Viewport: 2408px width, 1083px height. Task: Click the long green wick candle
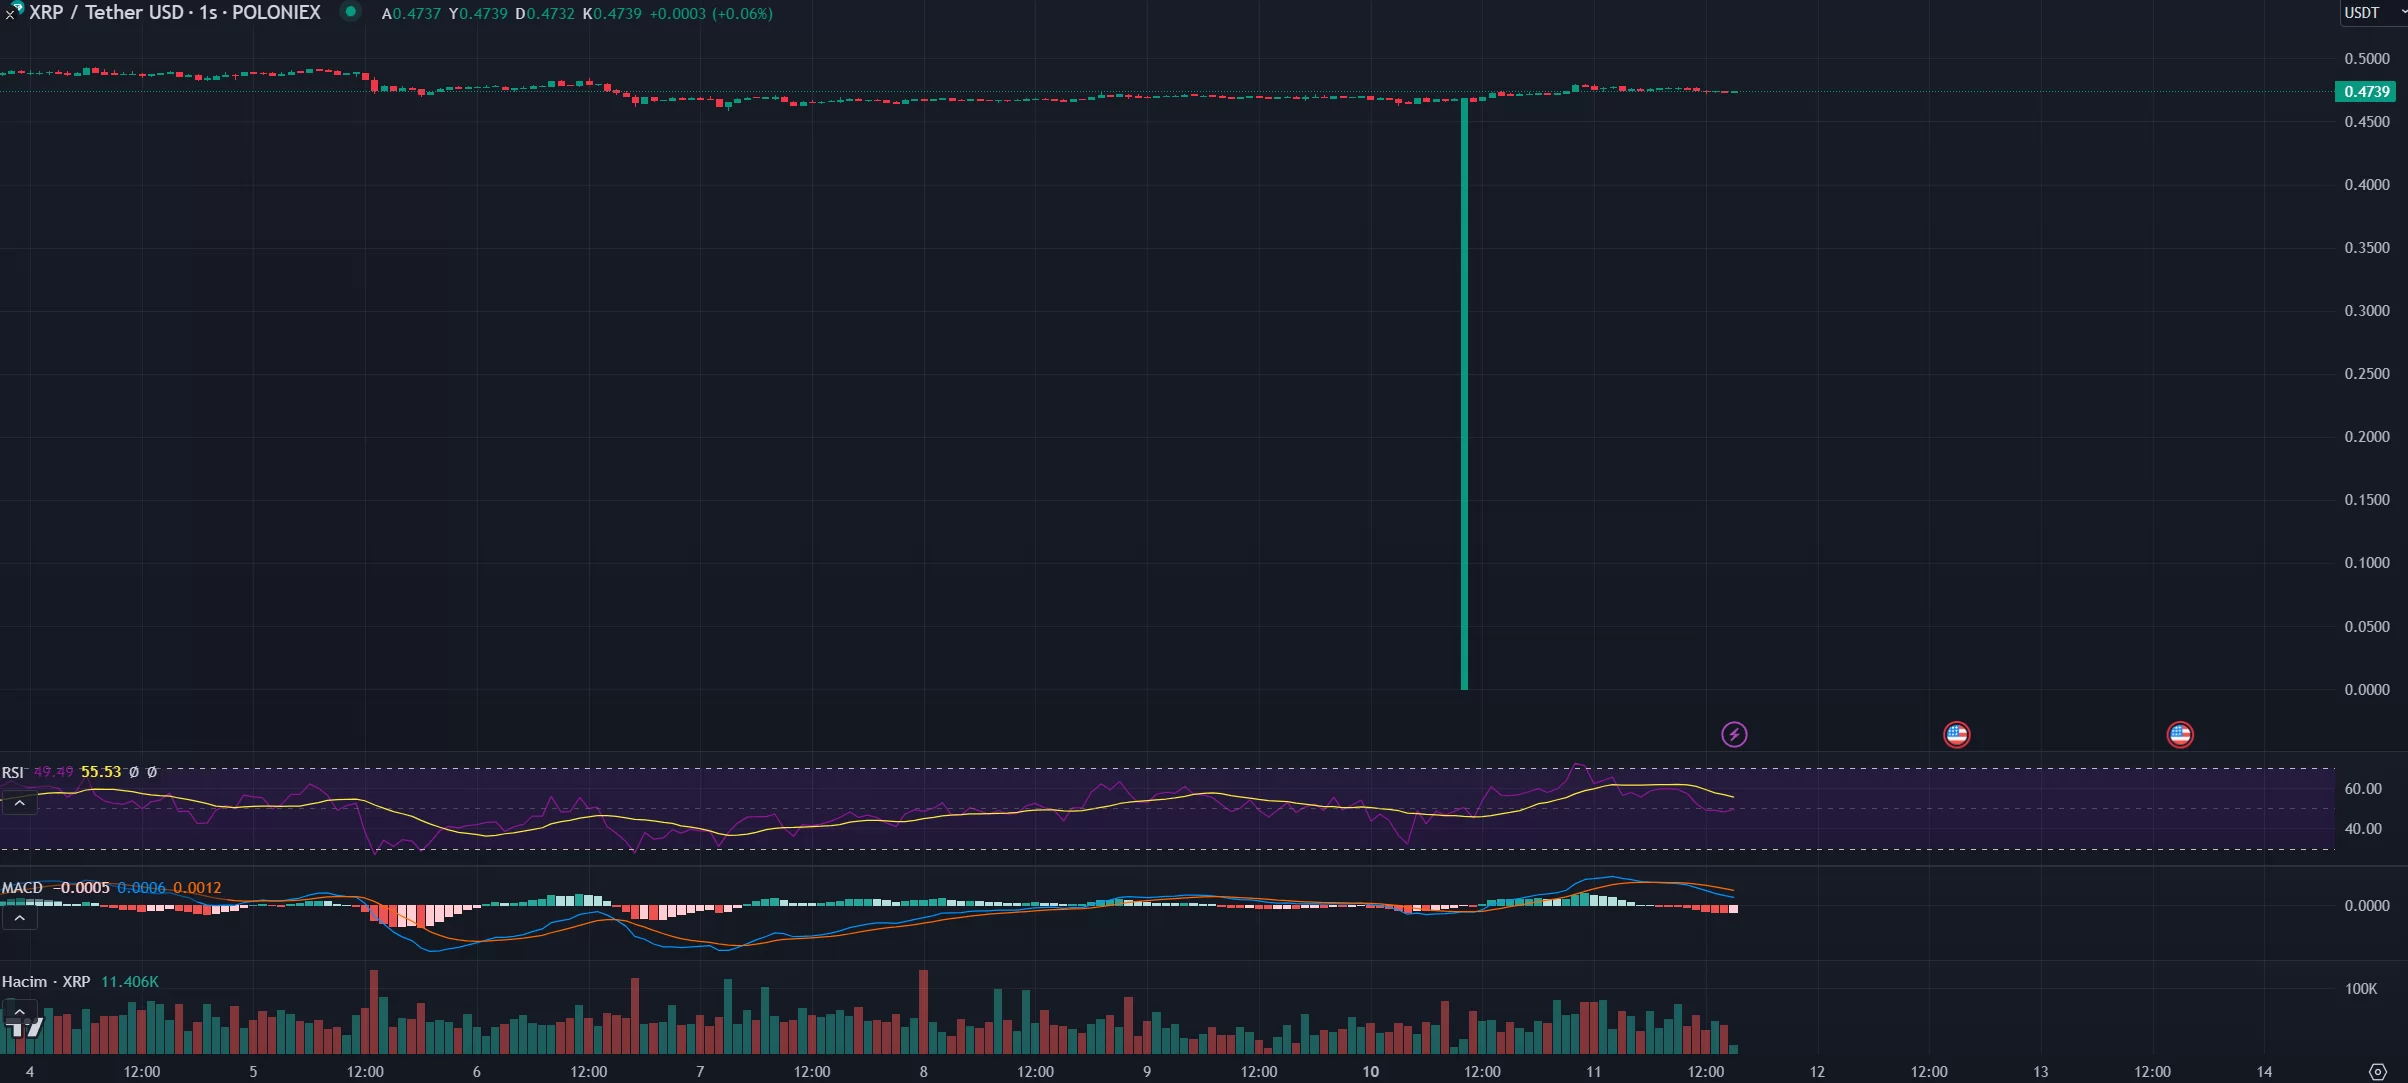tap(1464, 400)
